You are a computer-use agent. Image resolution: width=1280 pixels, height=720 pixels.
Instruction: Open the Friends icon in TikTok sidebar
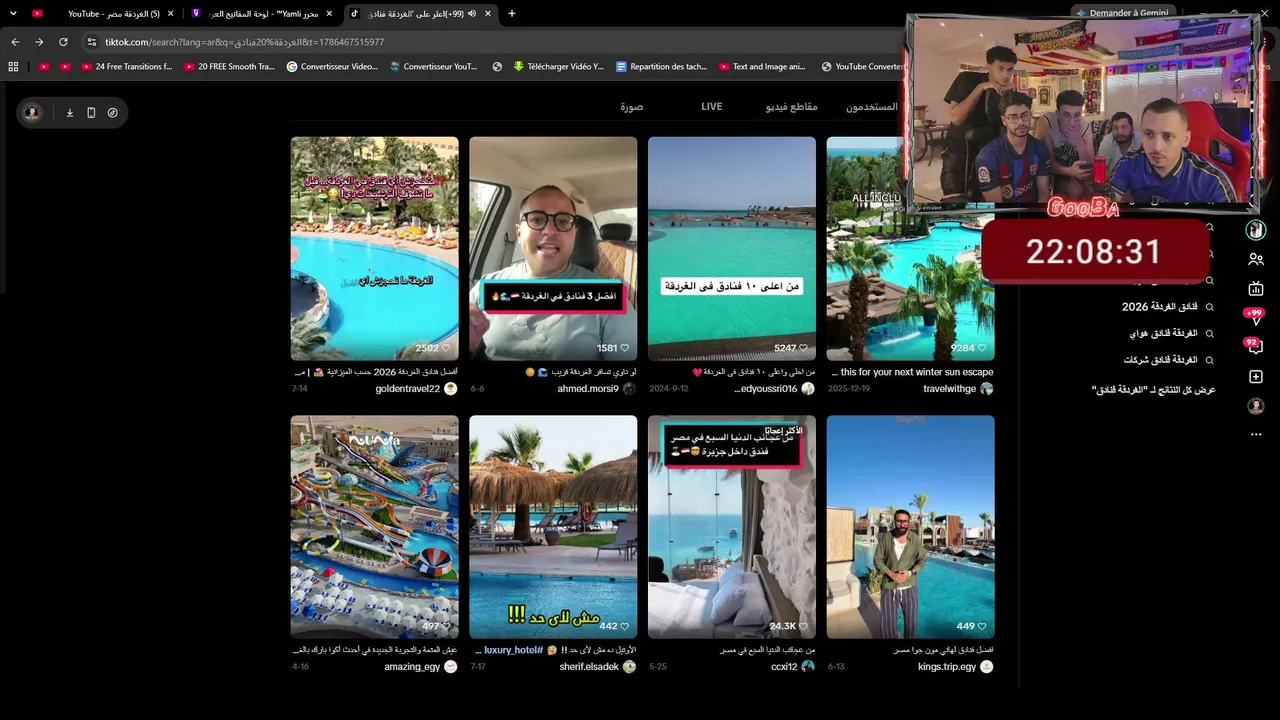[x=1256, y=259]
